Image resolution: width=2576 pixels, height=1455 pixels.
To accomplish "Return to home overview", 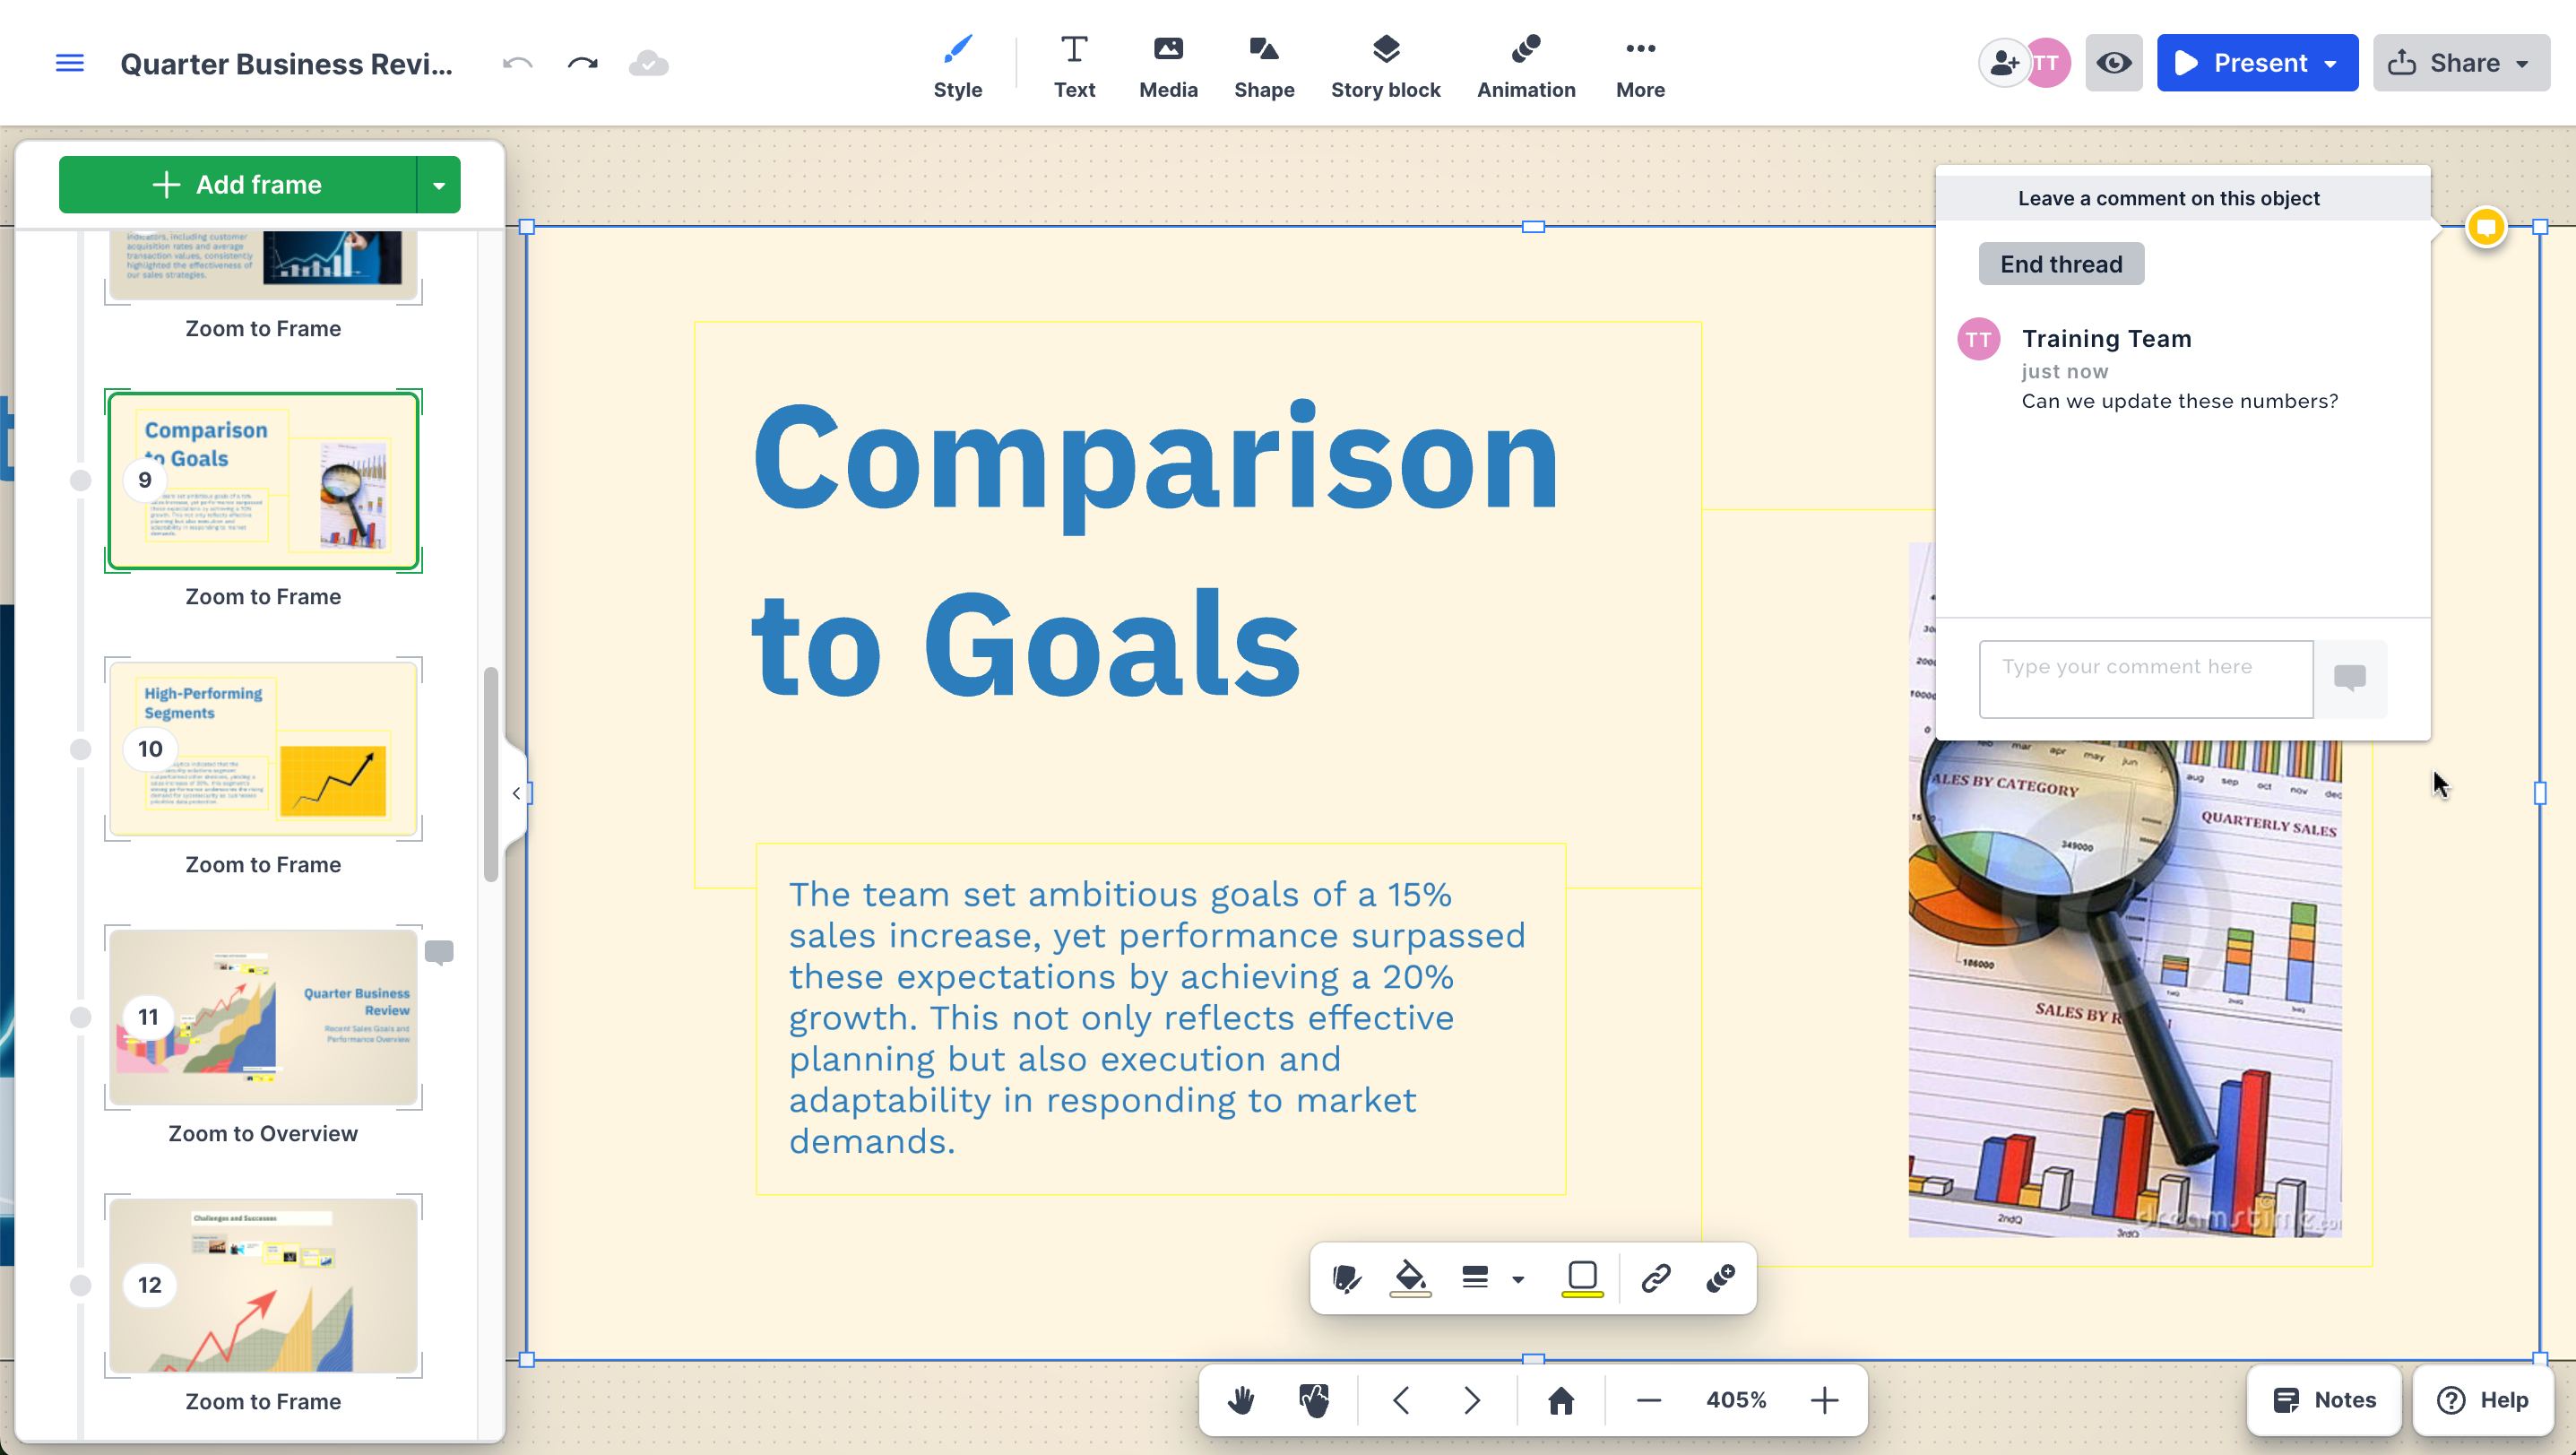I will pyautogui.click(x=1561, y=1399).
